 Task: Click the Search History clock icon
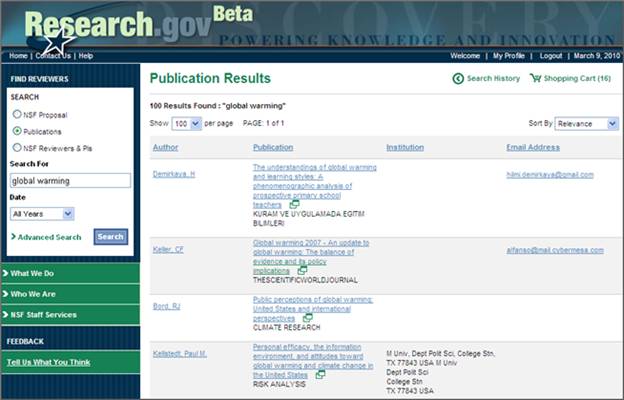(x=458, y=79)
